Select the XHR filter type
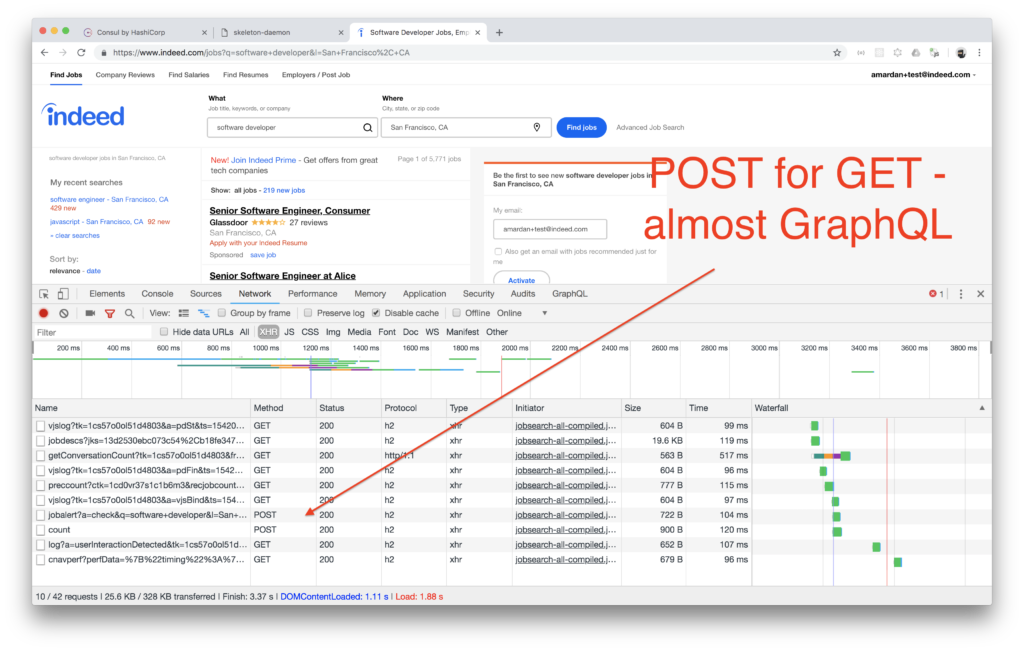Screen dimensions: 1024x651 (268, 332)
